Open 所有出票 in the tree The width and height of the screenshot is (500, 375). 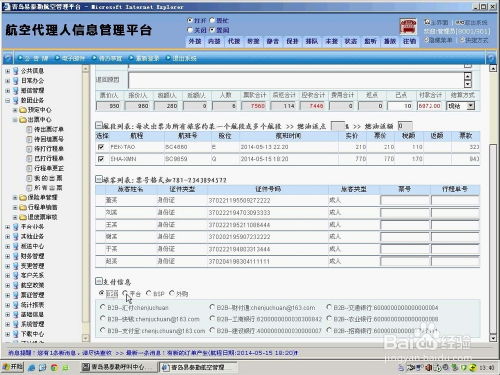coord(48,188)
